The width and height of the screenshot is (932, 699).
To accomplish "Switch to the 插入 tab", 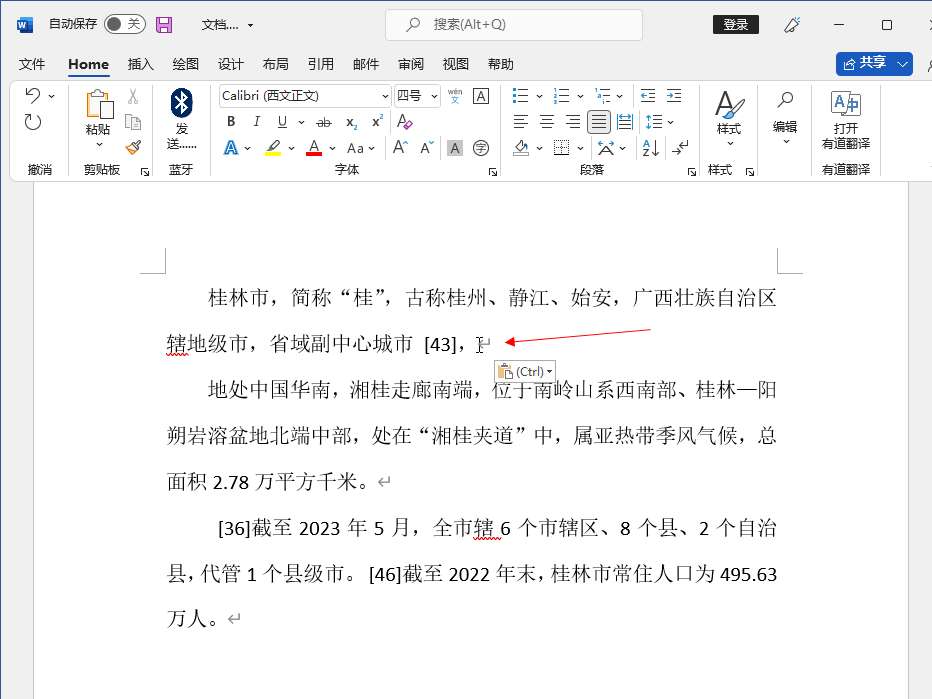I will coord(141,64).
